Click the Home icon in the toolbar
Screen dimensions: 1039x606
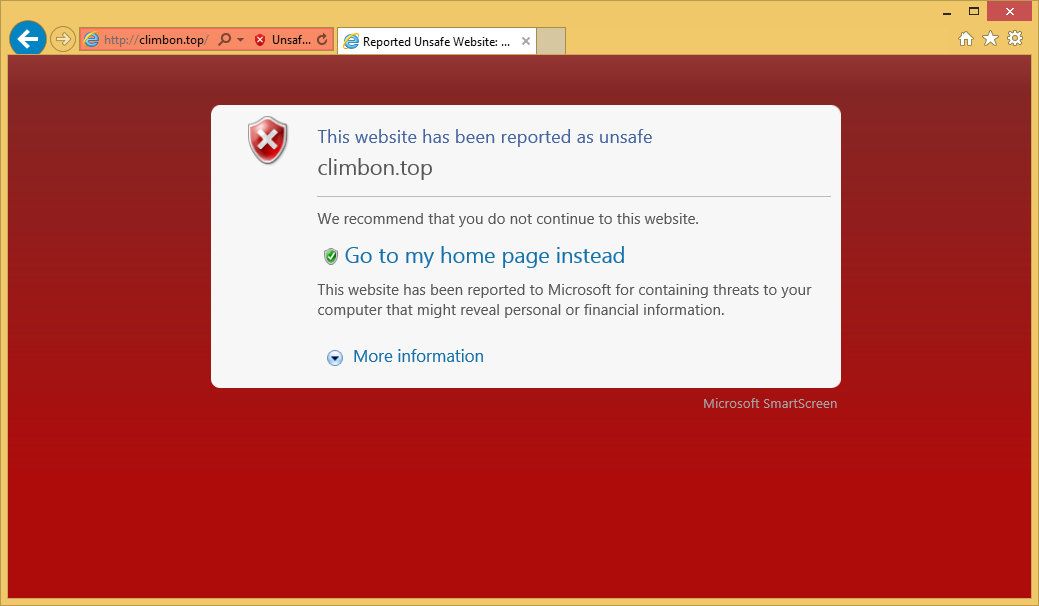pos(965,39)
